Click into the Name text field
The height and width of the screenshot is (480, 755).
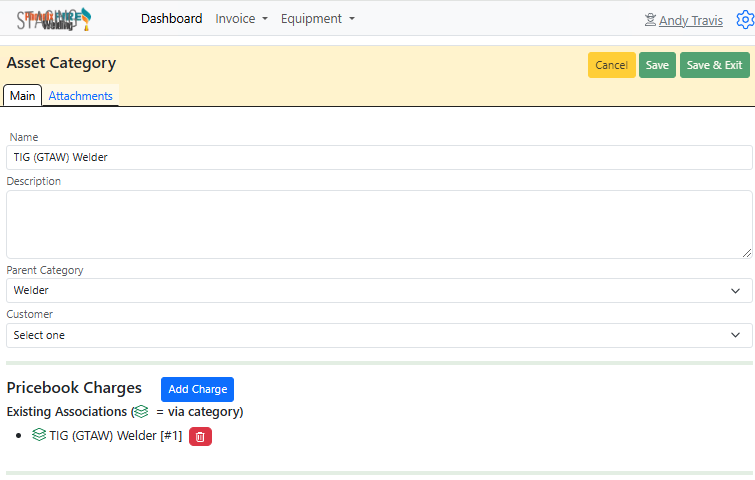coord(379,157)
